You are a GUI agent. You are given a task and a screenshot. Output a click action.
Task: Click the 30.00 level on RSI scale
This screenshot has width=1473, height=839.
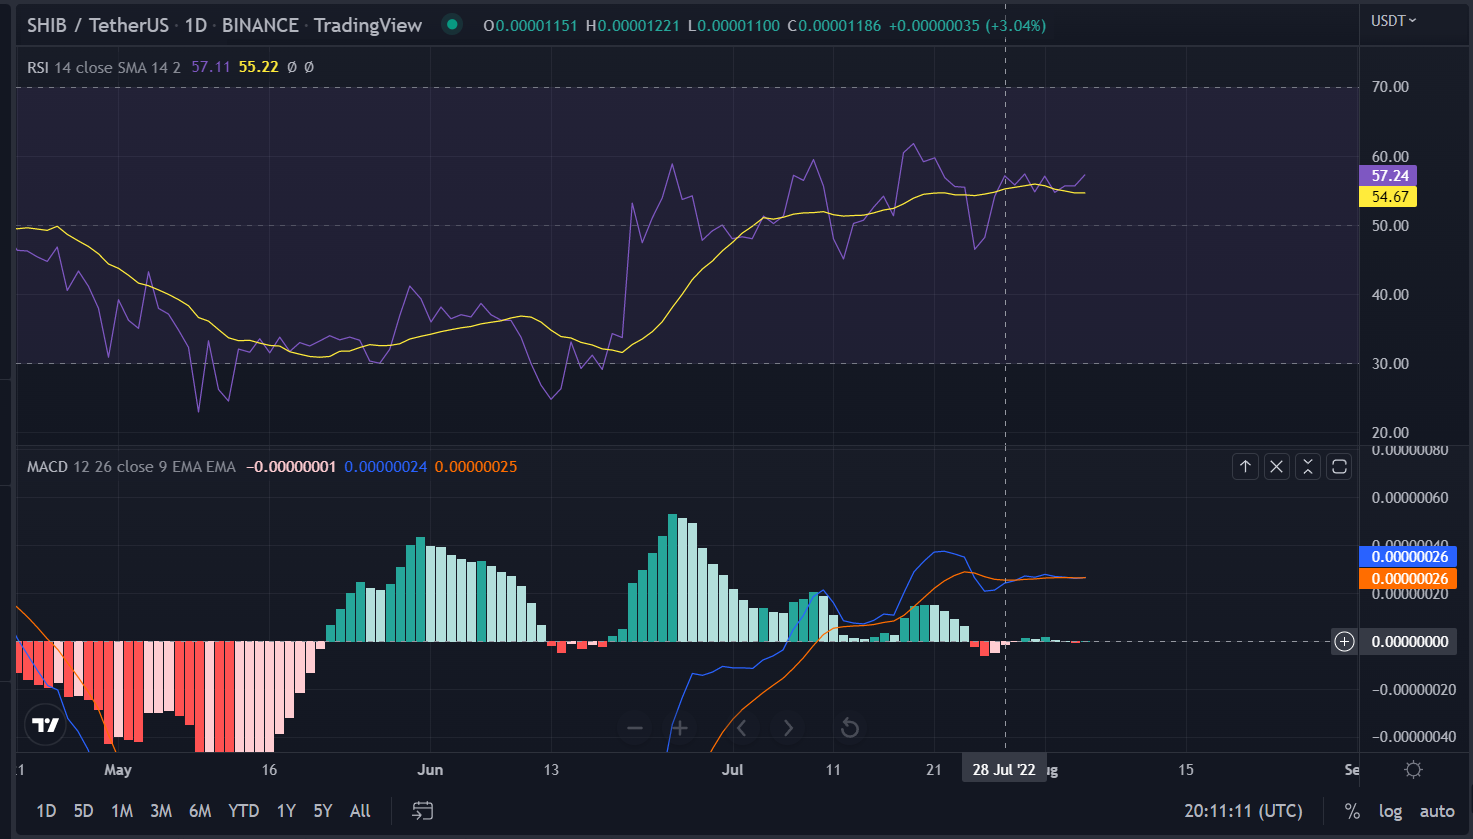(1390, 364)
